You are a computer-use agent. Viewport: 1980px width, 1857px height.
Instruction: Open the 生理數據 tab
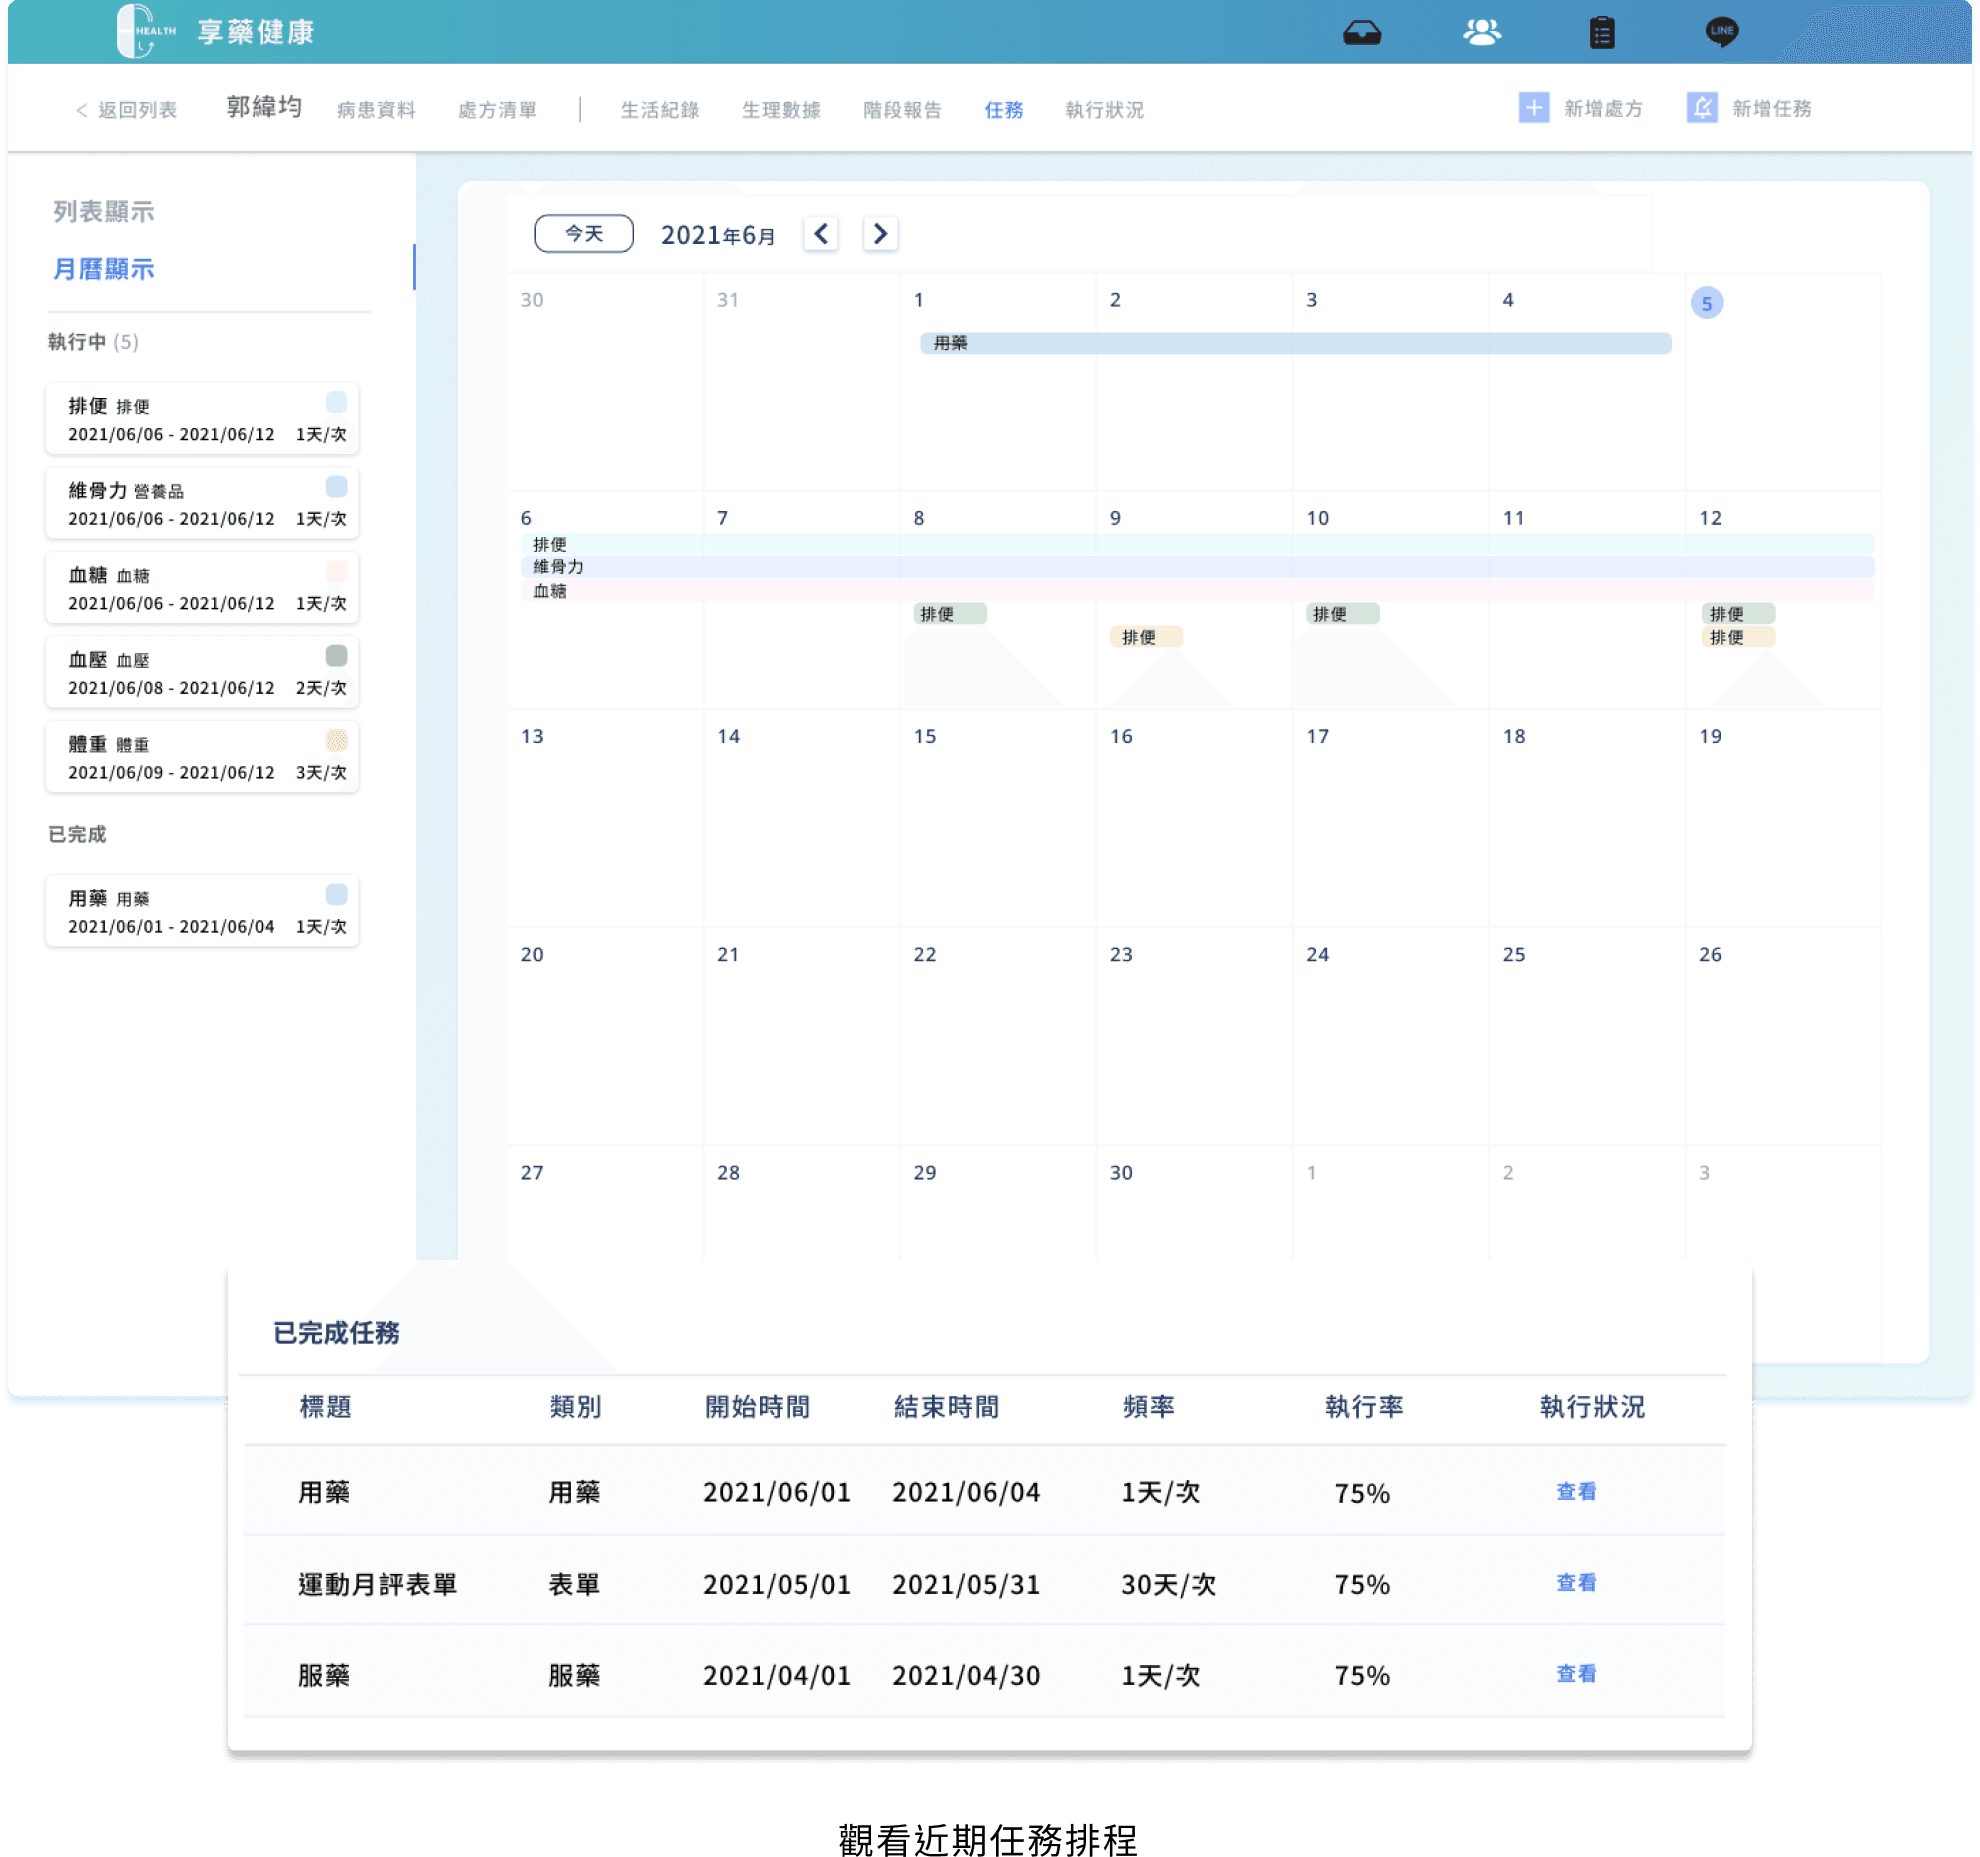tap(780, 110)
